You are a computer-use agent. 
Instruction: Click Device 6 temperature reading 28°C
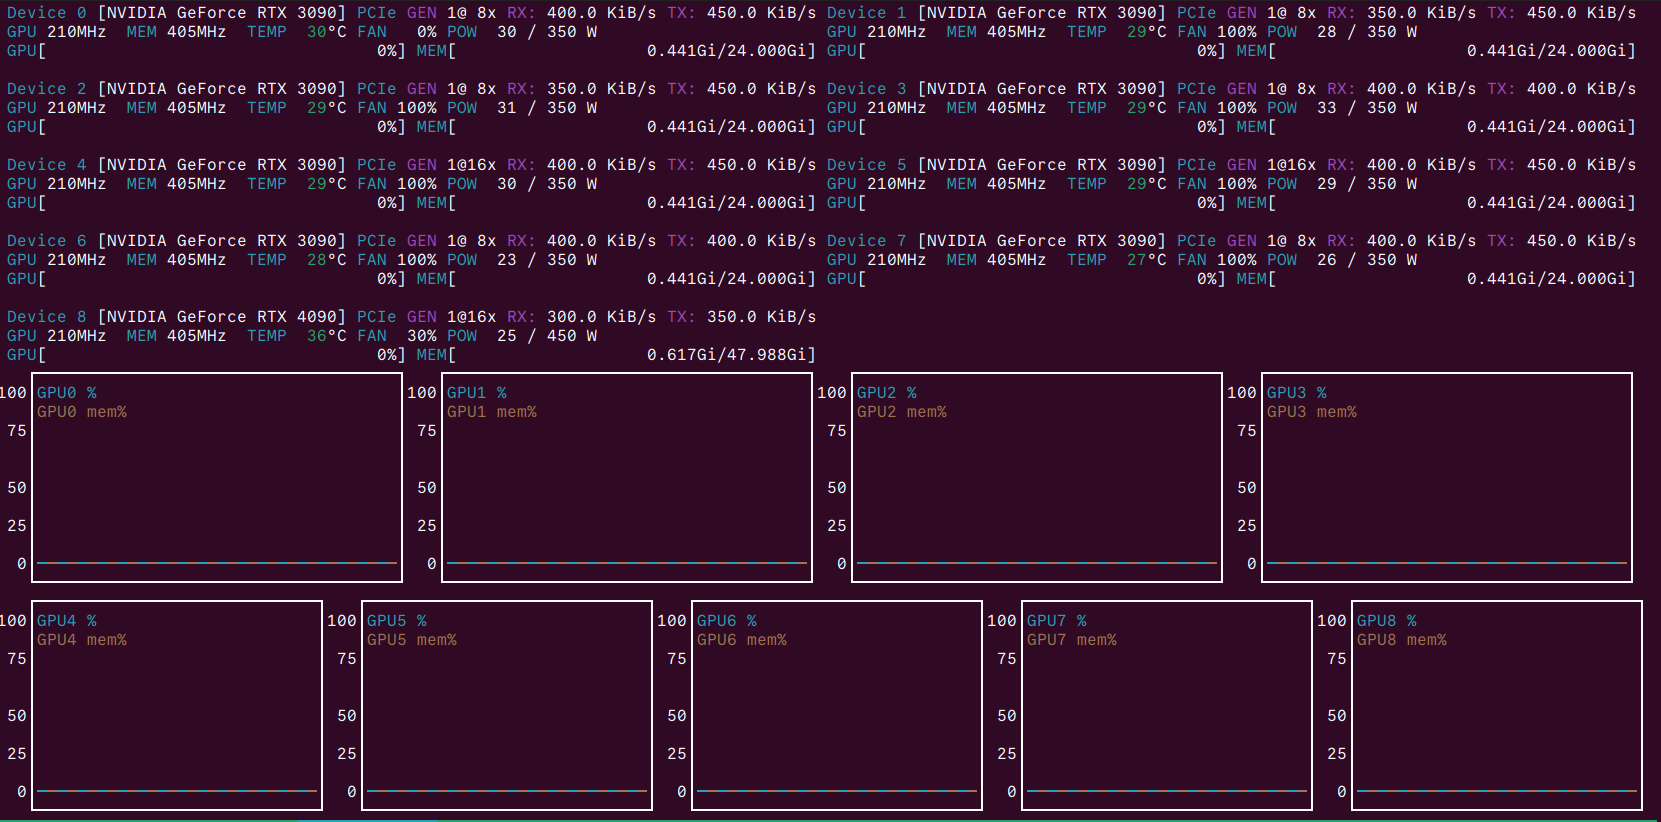pos(326,260)
